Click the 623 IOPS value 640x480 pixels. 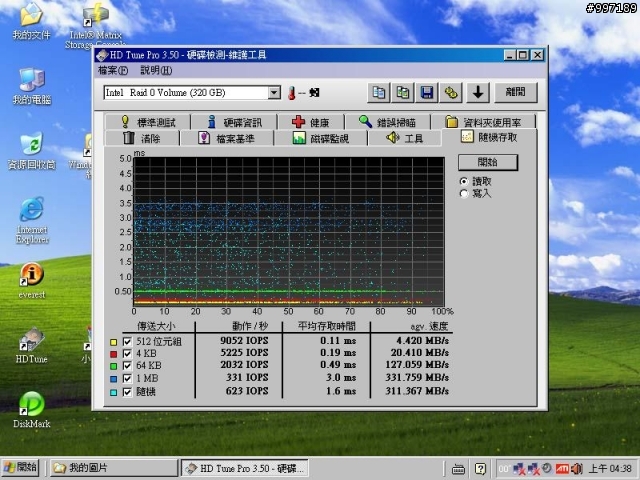247,391
